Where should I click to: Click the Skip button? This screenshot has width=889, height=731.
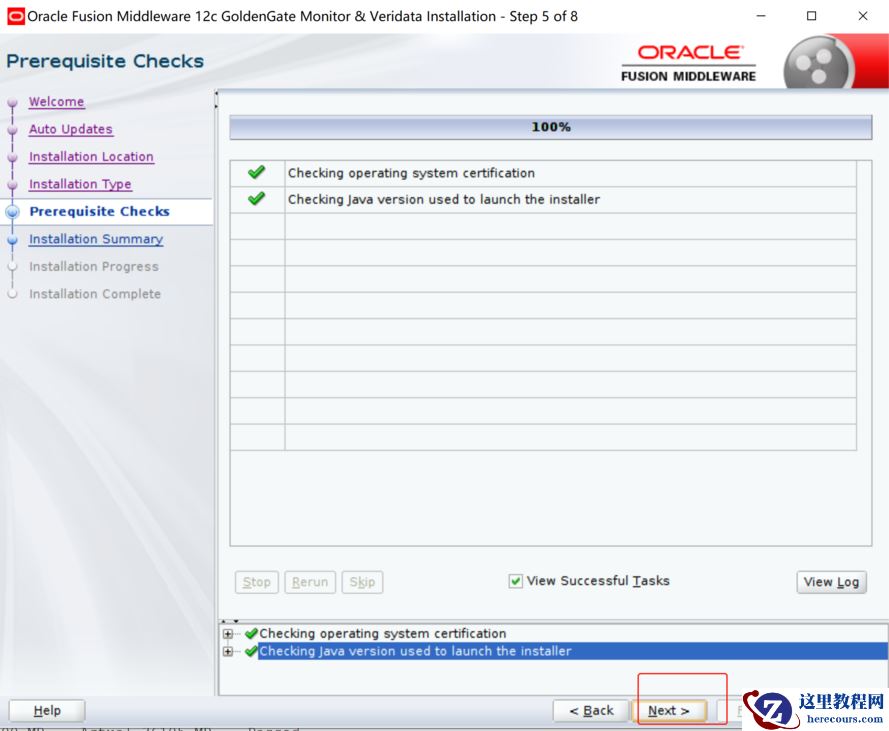click(362, 582)
